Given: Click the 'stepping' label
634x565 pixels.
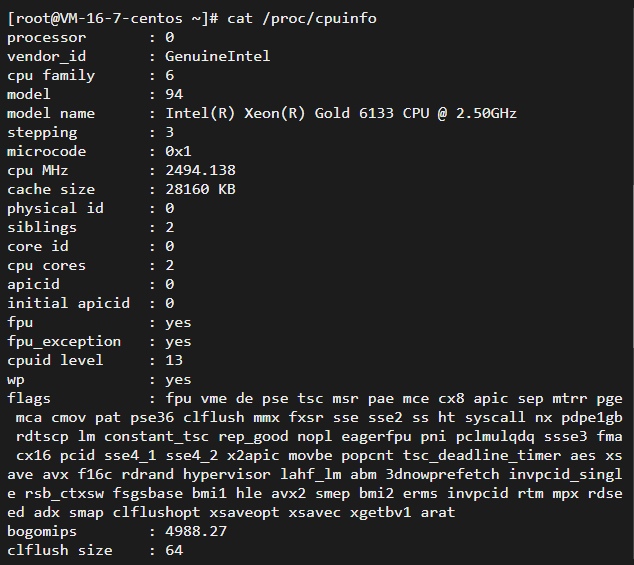Looking at the screenshot, I should (42, 132).
